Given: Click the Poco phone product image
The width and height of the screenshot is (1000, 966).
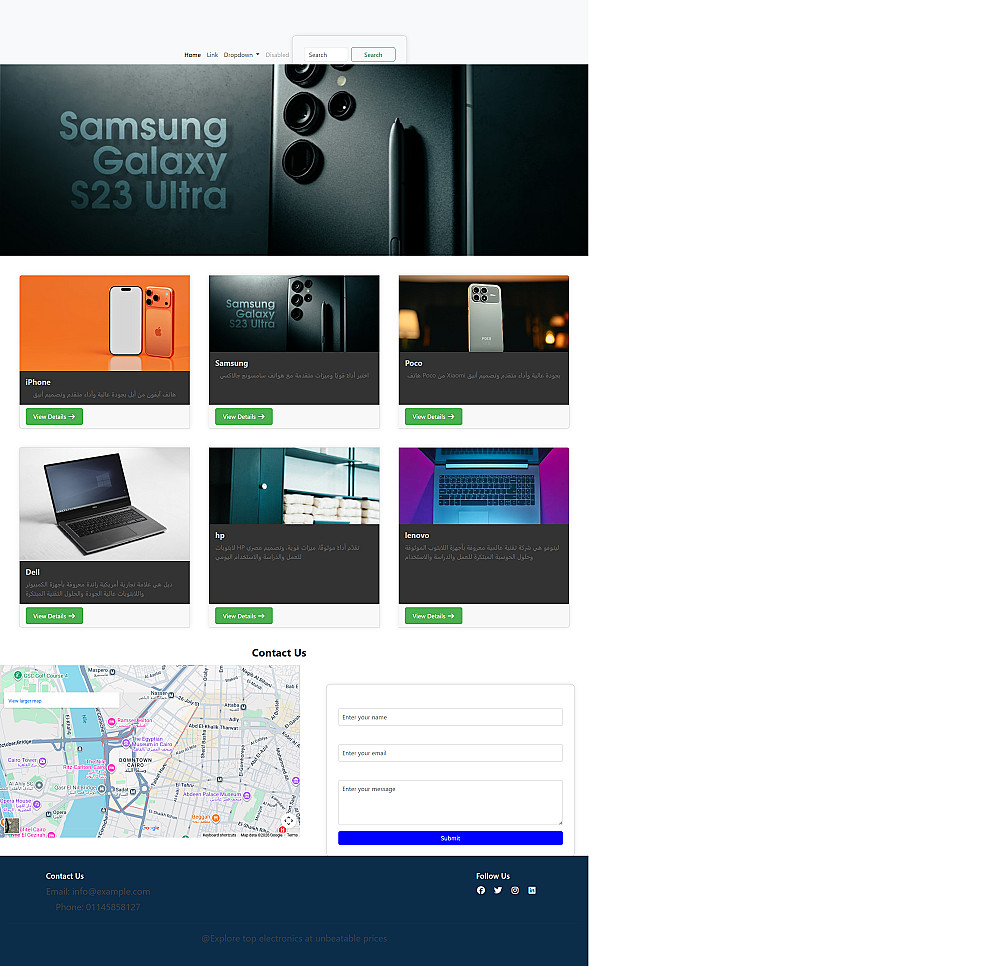Looking at the screenshot, I should [x=483, y=314].
